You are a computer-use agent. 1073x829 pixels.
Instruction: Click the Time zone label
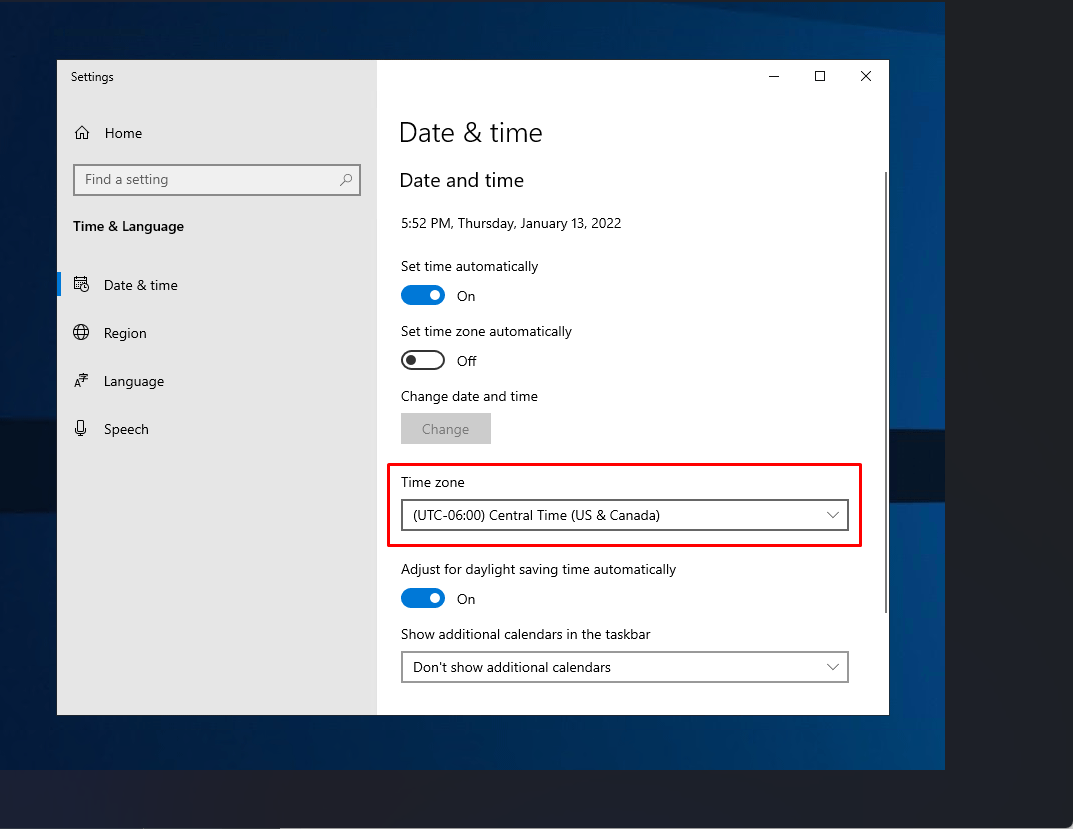coord(432,482)
